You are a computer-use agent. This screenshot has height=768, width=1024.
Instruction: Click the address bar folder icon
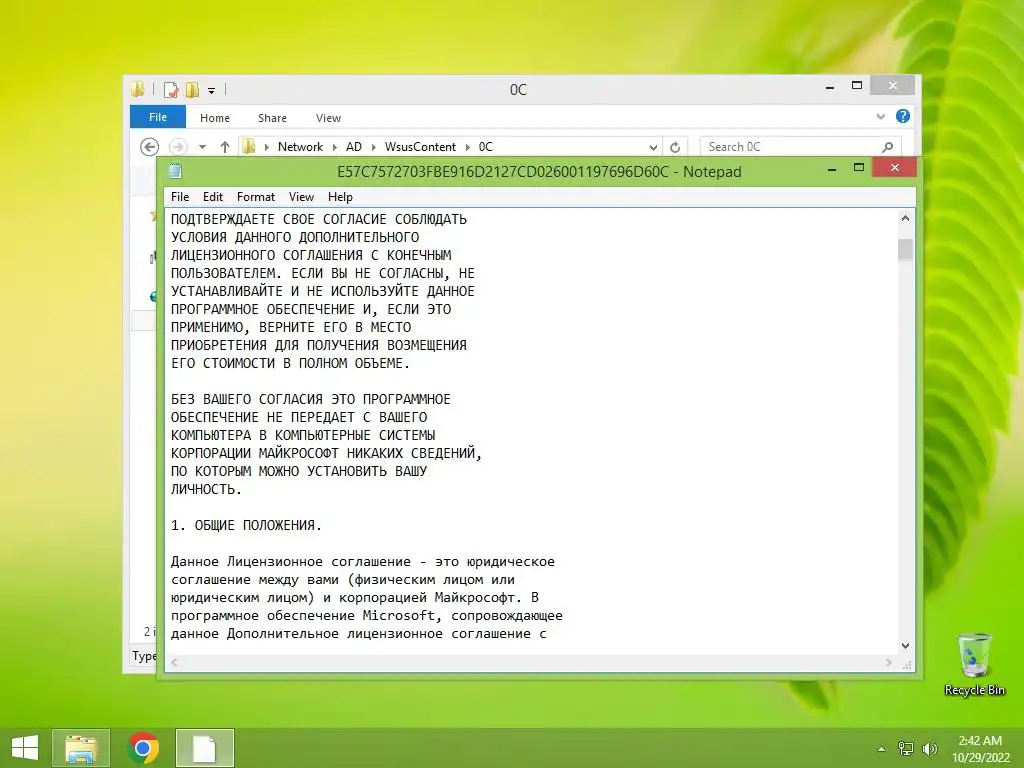click(248, 147)
